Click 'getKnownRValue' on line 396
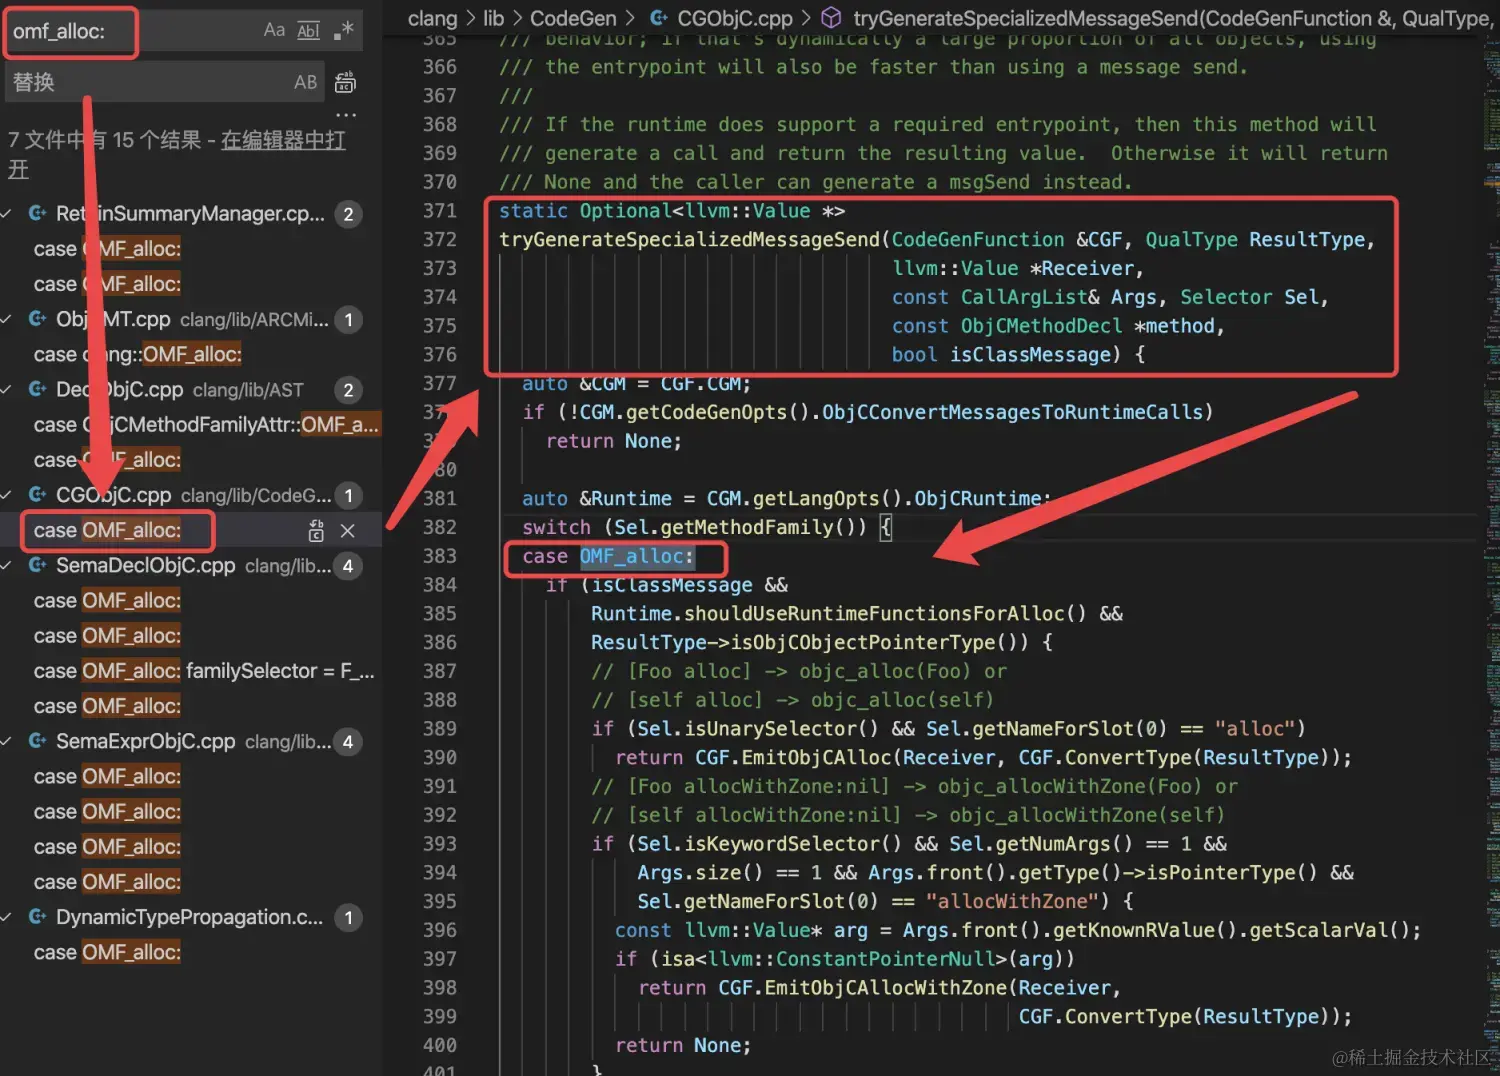 pyautogui.click(x=1135, y=930)
